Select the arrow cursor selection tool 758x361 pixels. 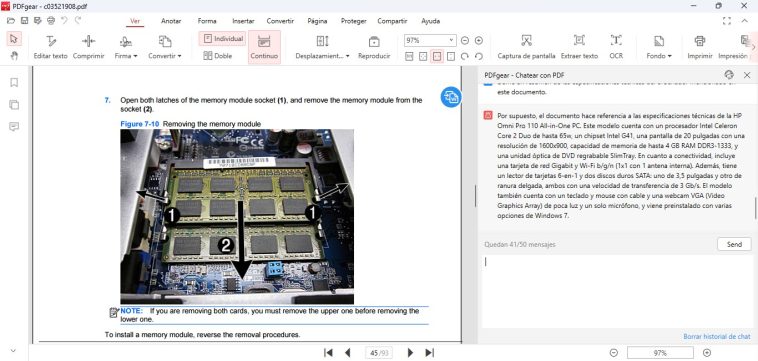point(14,39)
